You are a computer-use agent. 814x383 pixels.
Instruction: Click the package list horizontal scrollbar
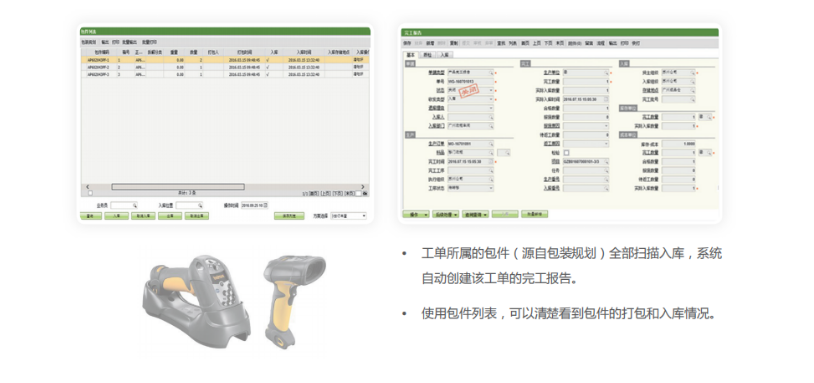coord(178,187)
